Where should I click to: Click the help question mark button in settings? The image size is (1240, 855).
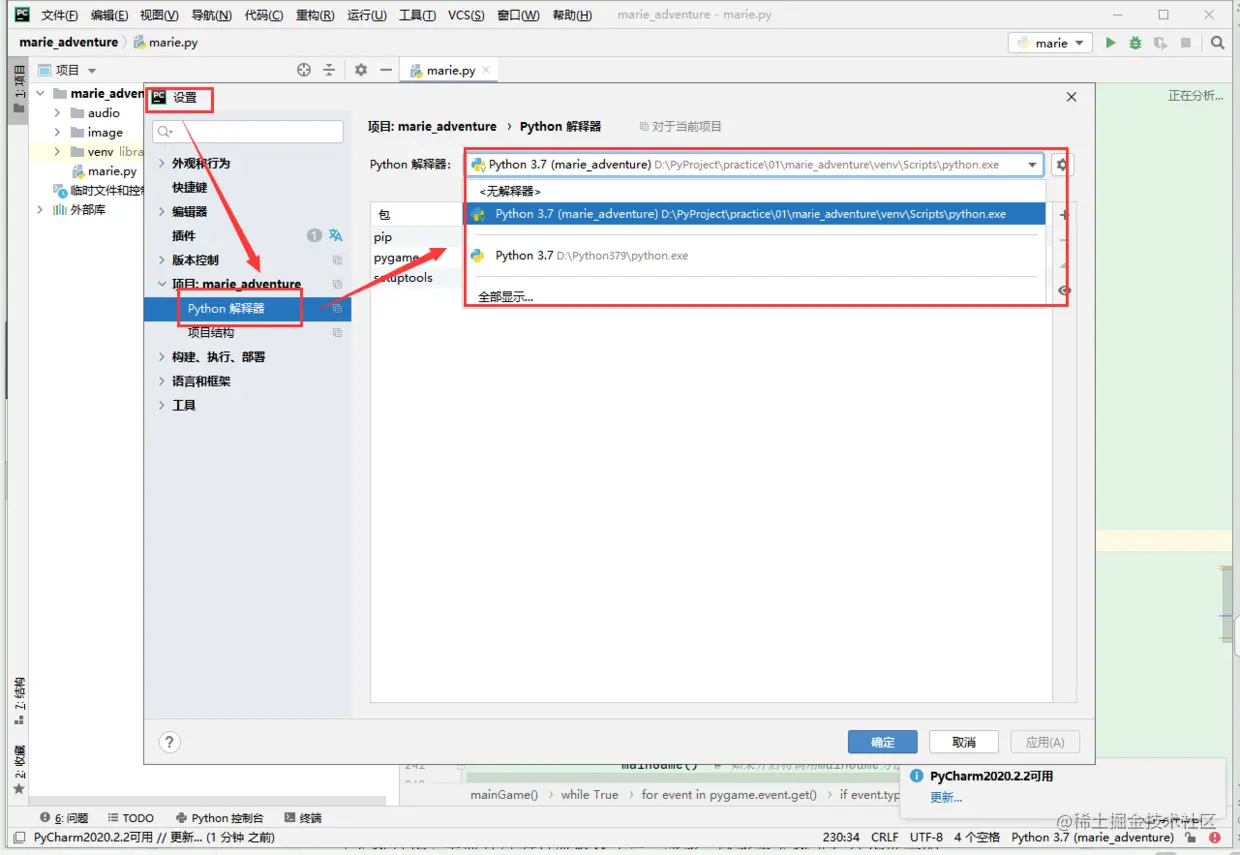click(170, 742)
